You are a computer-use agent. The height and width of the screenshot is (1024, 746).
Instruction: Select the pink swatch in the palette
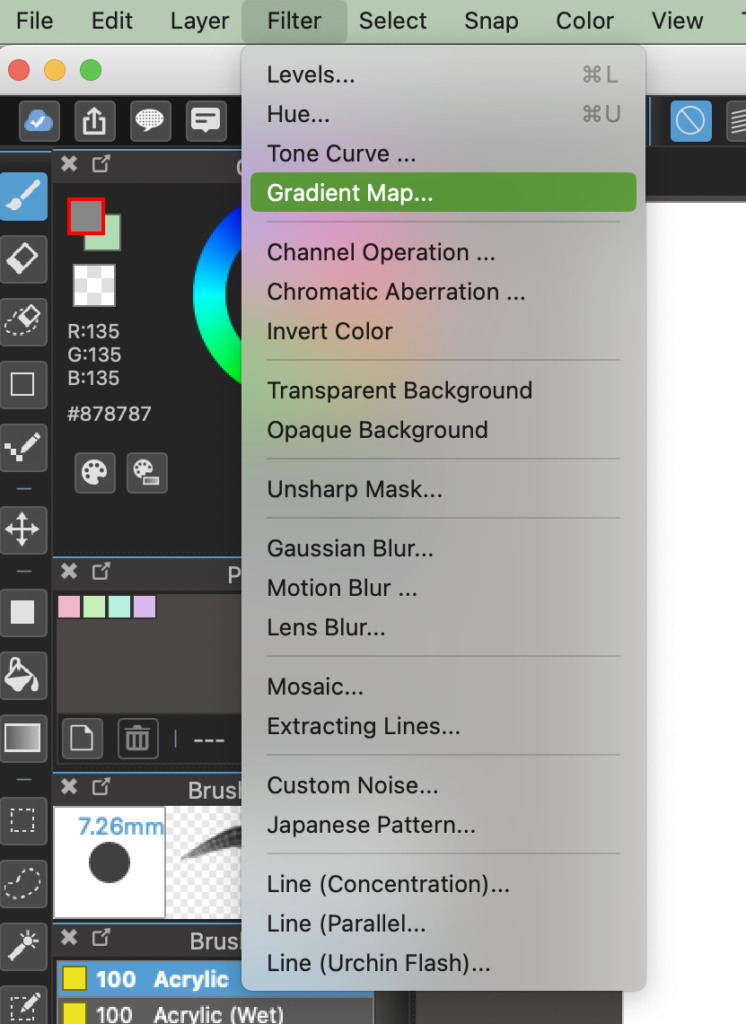[69, 607]
